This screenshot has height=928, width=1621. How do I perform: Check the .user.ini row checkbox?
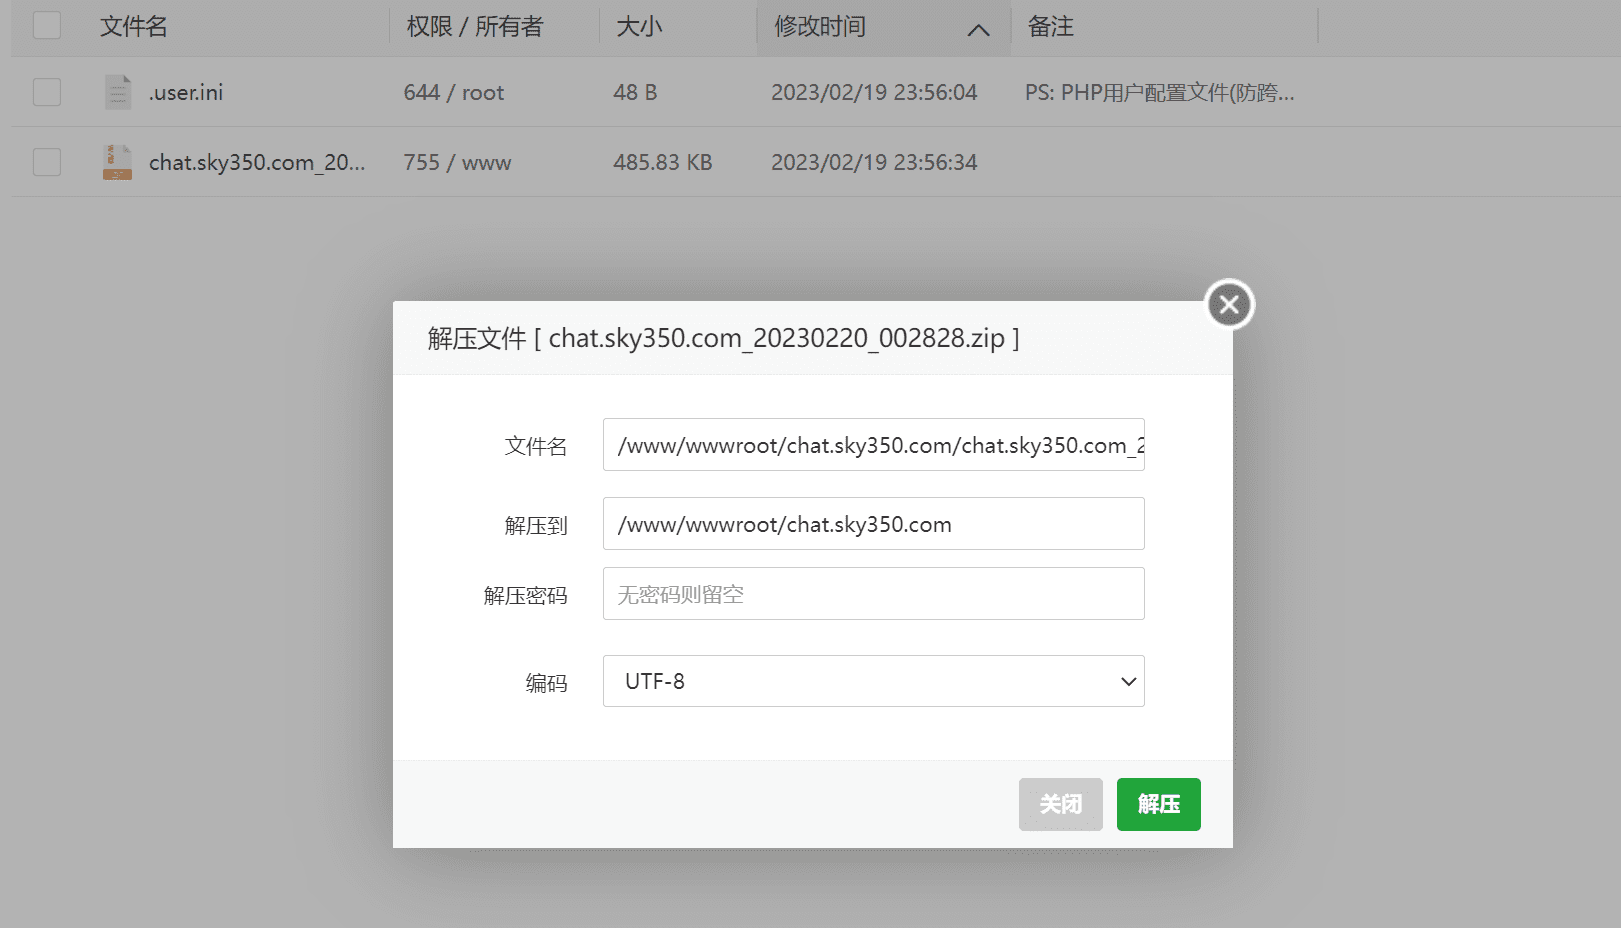coord(47,92)
